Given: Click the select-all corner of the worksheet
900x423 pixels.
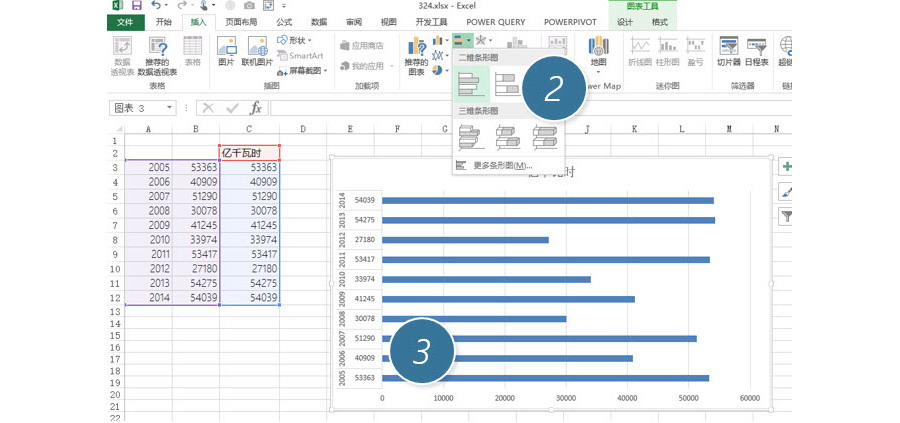Looking at the screenshot, I should tap(115, 130).
